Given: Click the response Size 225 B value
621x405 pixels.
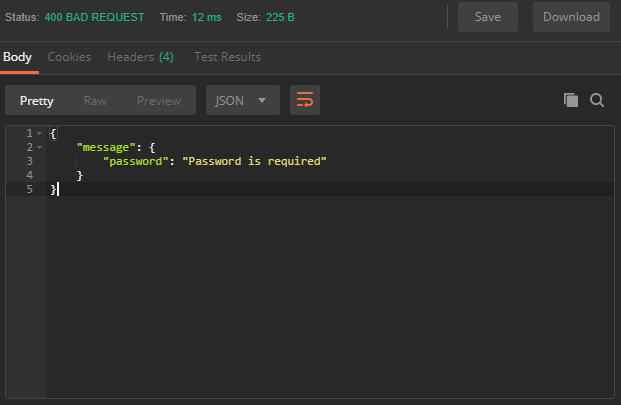Looking at the screenshot, I should tap(280, 17).
